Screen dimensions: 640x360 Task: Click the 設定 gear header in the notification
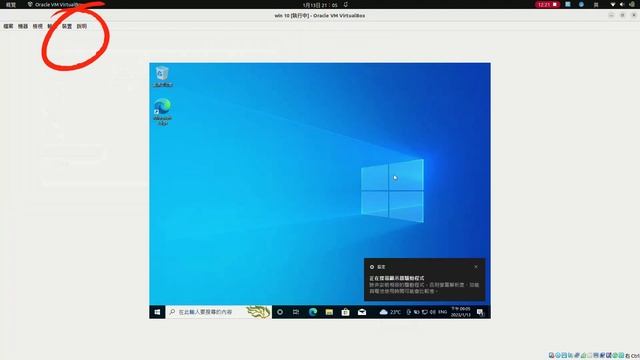pos(378,267)
